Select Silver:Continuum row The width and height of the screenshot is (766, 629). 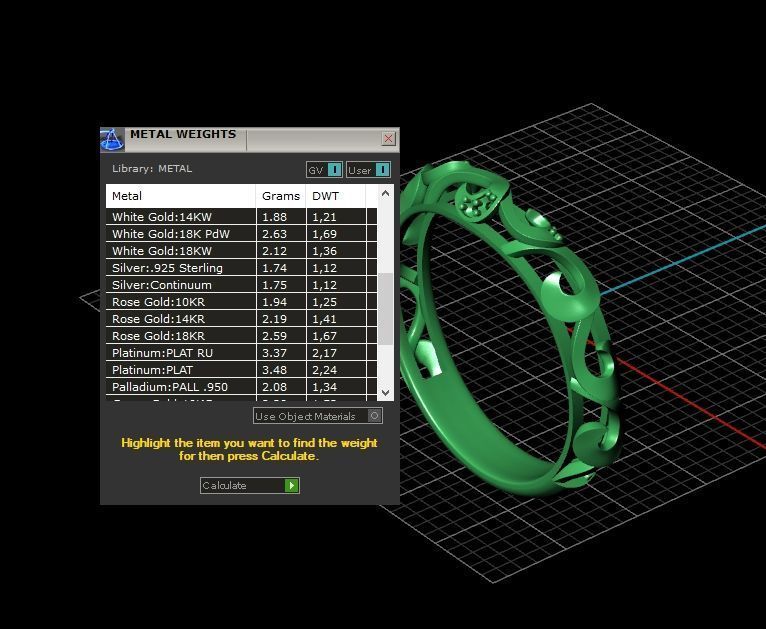pos(241,285)
